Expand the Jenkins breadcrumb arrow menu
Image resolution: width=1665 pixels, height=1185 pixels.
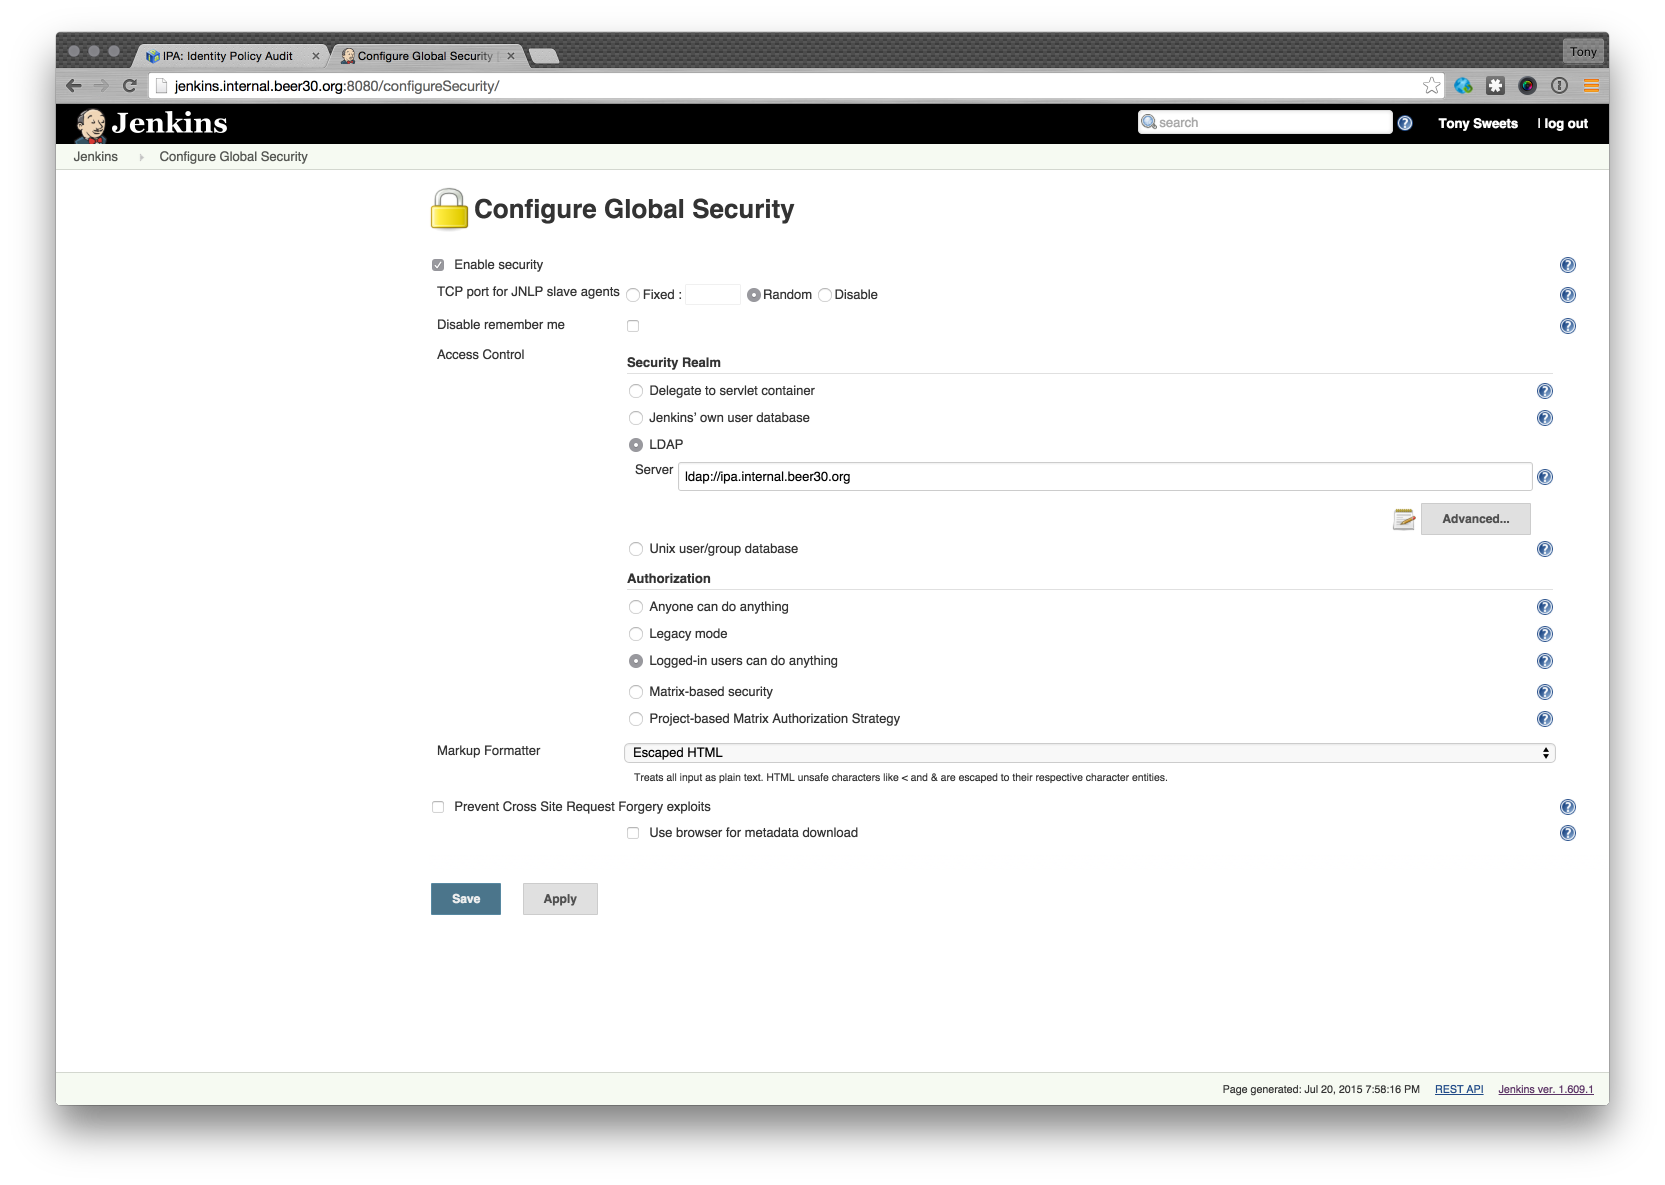coord(141,157)
